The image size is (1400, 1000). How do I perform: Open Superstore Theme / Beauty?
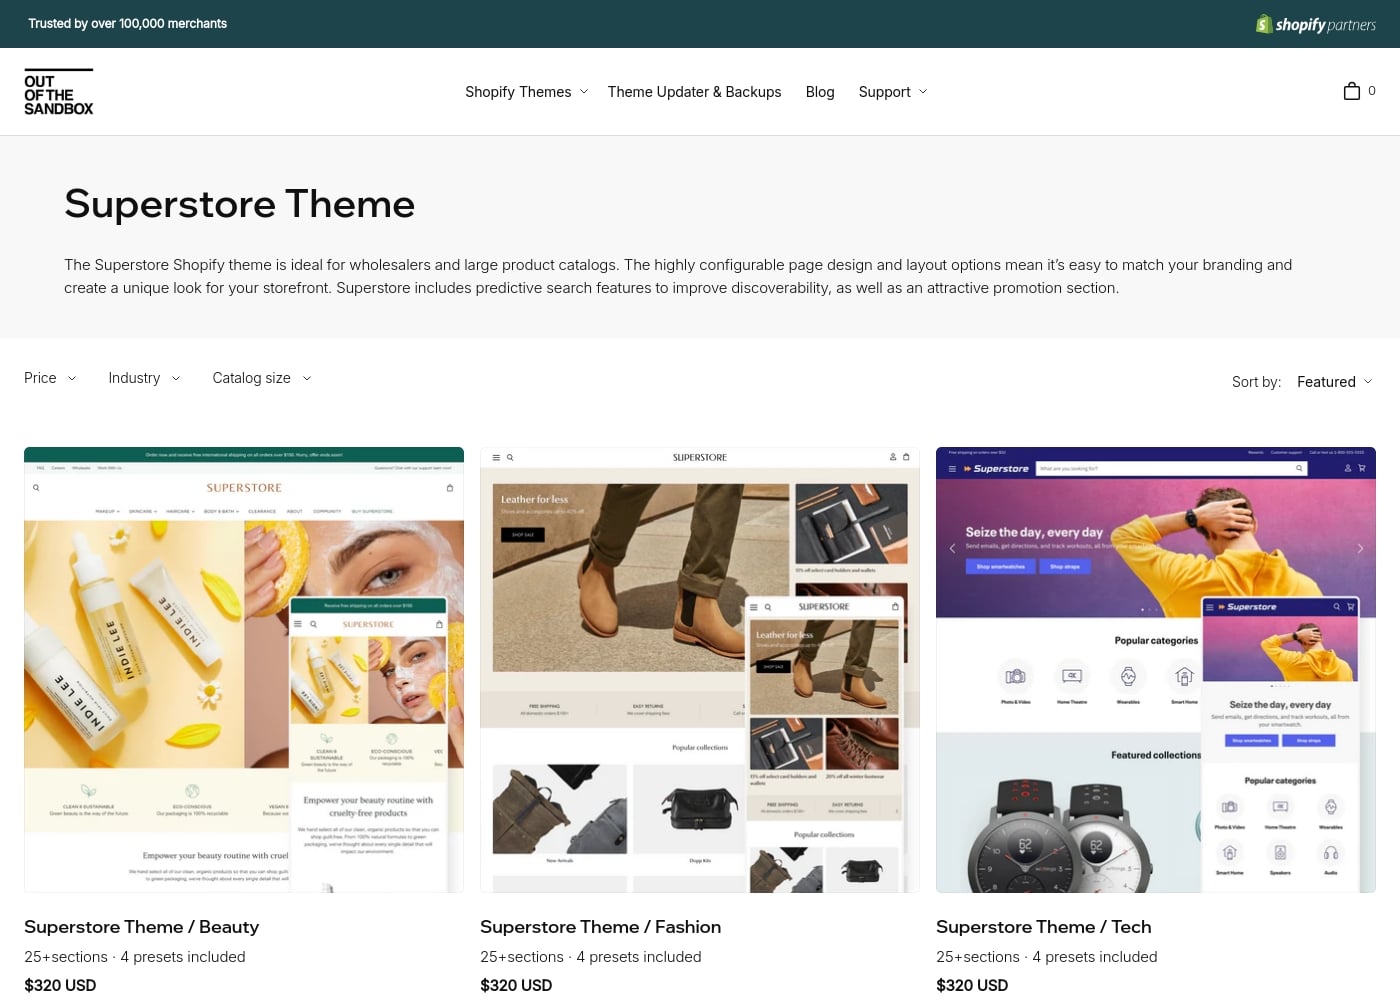pyautogui.click(x=141, y=927)
